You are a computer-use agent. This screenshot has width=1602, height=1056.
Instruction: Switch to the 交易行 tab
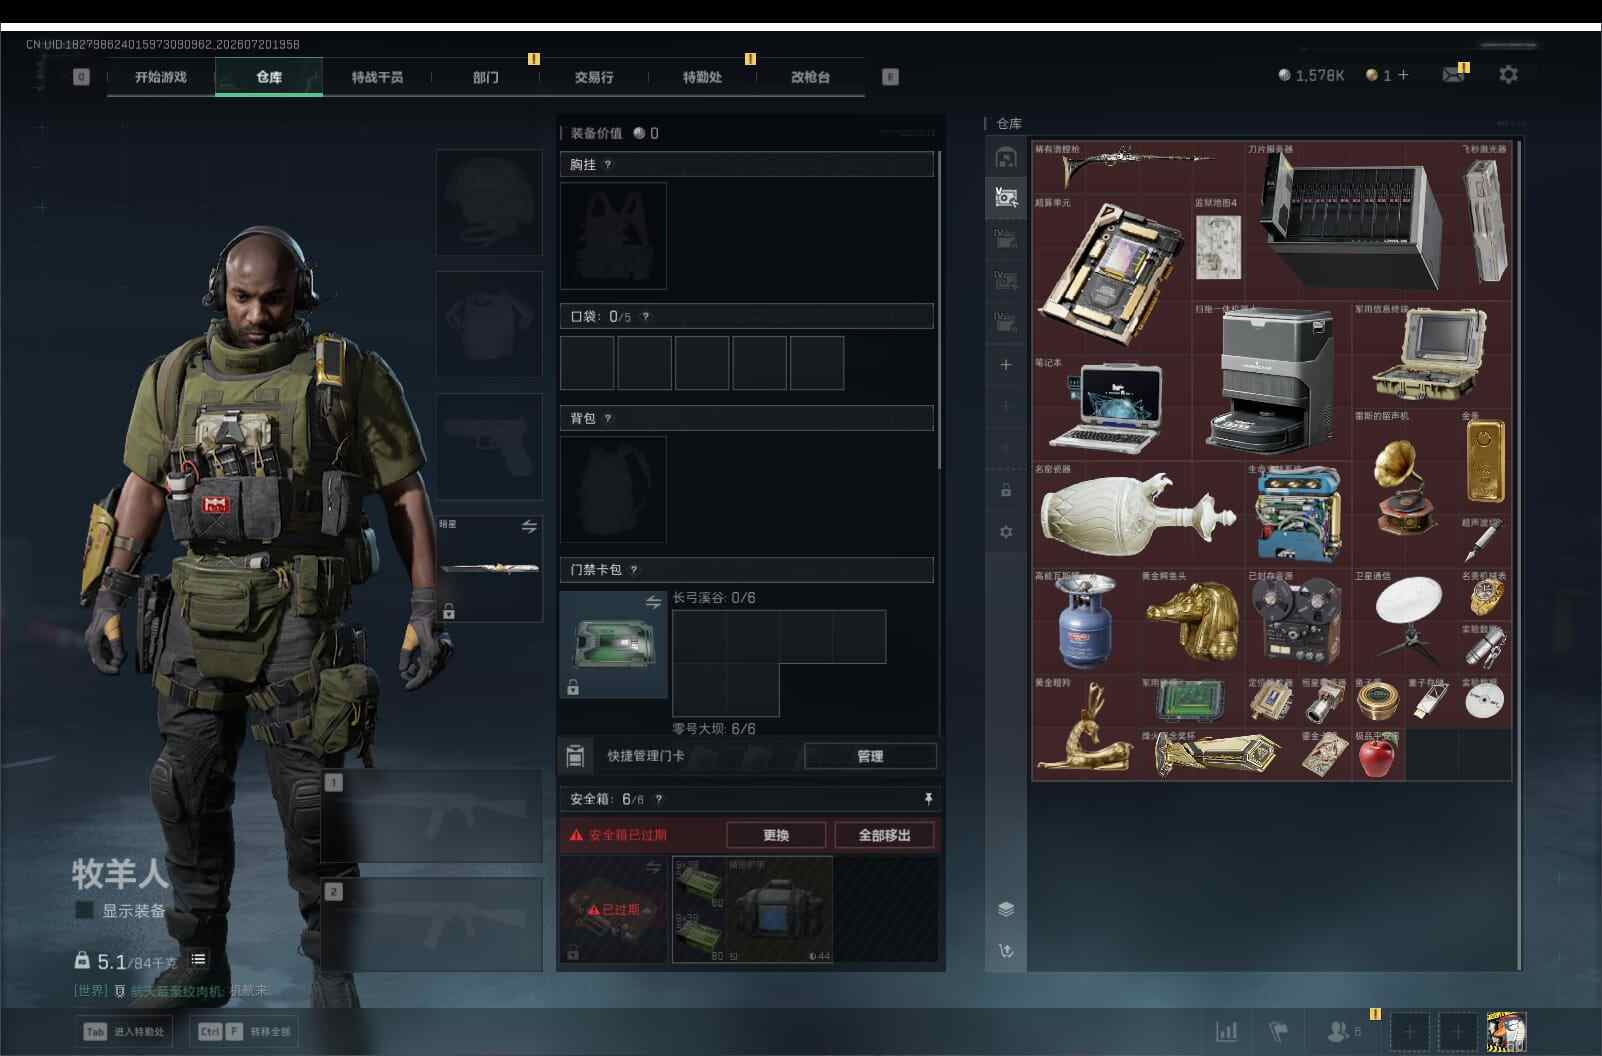(594, 77)
